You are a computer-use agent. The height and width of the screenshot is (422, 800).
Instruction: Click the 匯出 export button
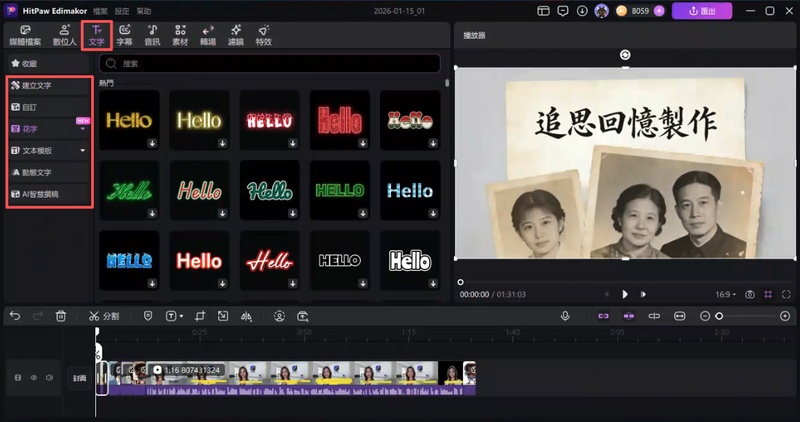tap(702, 11)
